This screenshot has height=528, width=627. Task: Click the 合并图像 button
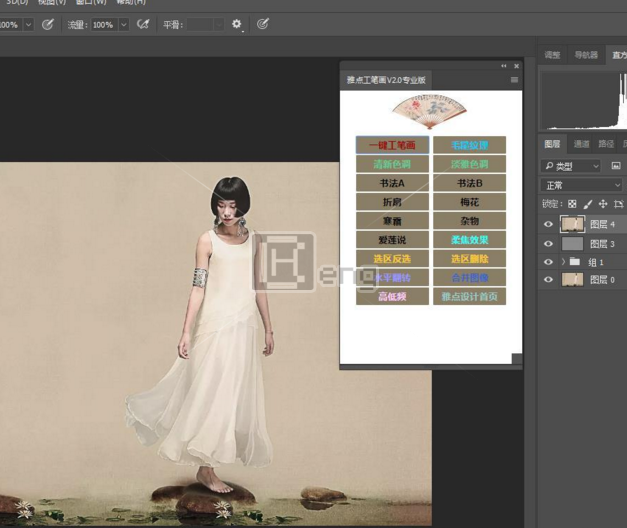point(469,278)
